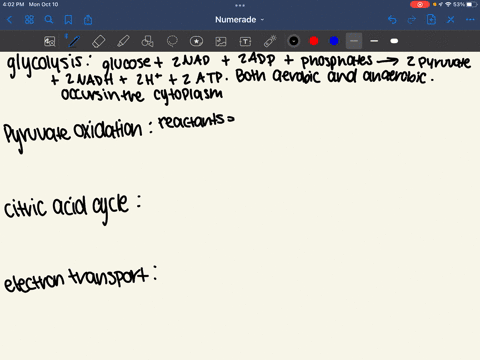Open search with the magnifier icon
The width and height of the screenshot is (480, 360).
pyautogui.click(x=49, y=20)
